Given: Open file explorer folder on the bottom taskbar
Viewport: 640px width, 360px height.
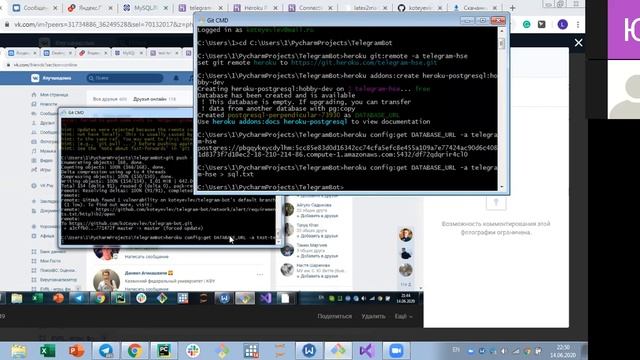Looking at the screenshot, I should click(18, 351).
